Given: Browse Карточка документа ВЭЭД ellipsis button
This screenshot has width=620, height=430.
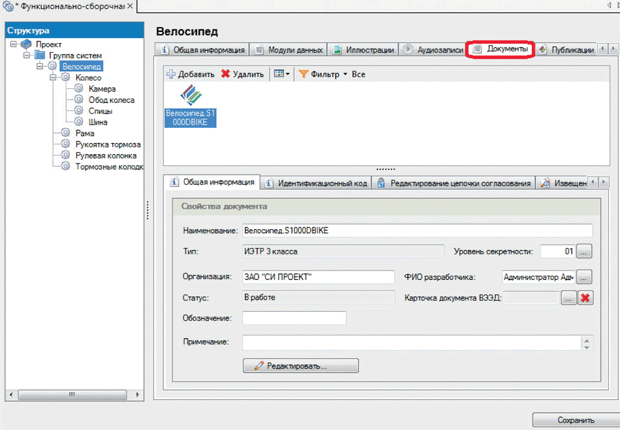Looking at the screenshot, I should 568,298.
